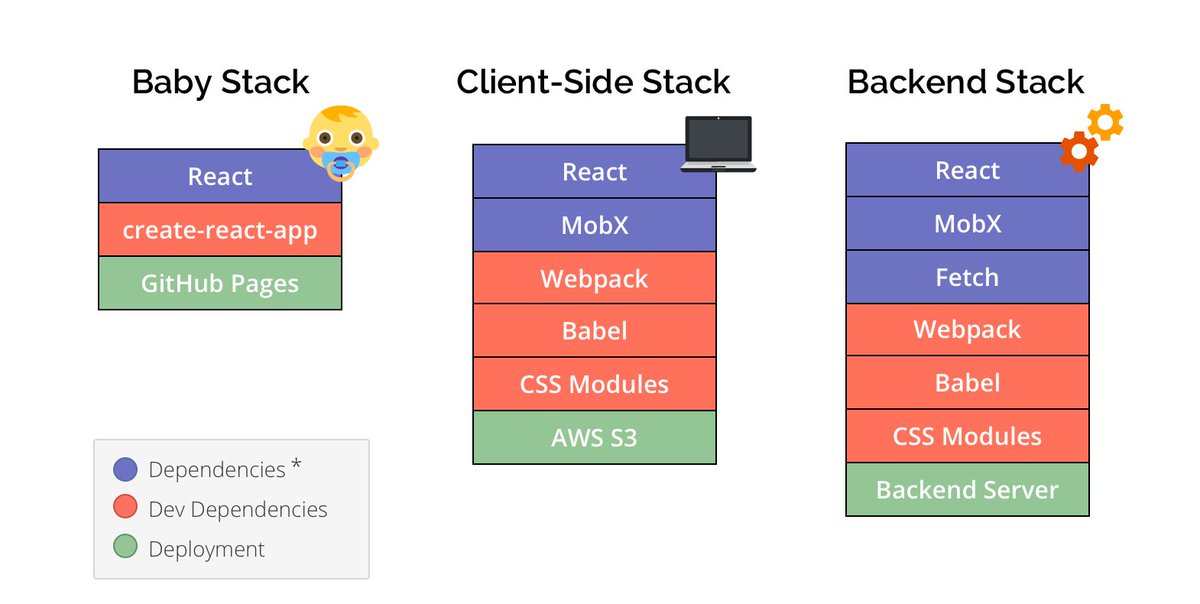Click the Client-Side Stack heading
This screenshot has height=604, width=1200.
[x=593, y=82]
